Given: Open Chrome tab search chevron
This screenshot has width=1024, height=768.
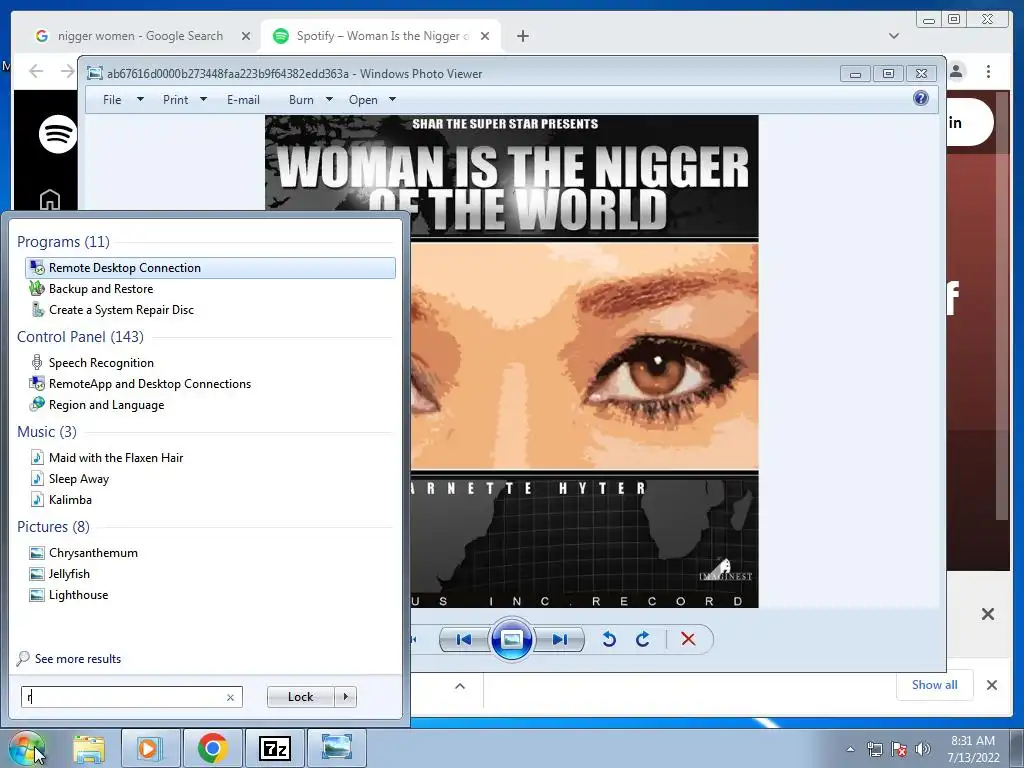Looking at the screenshot, I should [893, 36].
